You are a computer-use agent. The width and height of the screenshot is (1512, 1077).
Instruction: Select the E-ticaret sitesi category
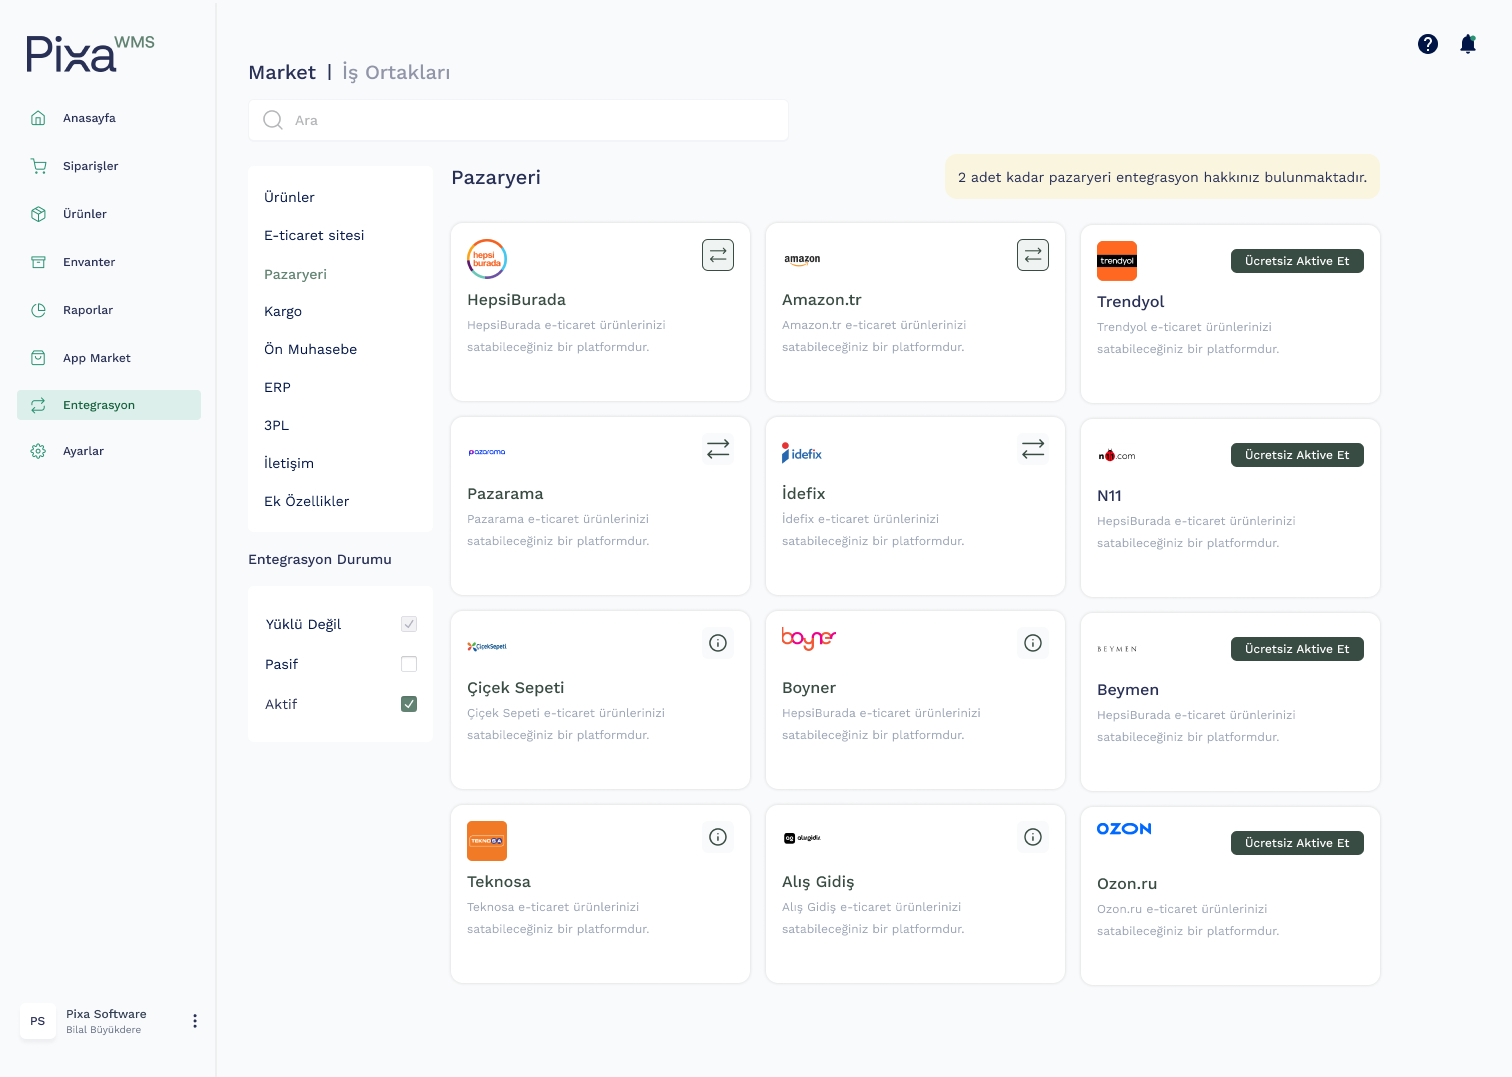pos(314,235)
